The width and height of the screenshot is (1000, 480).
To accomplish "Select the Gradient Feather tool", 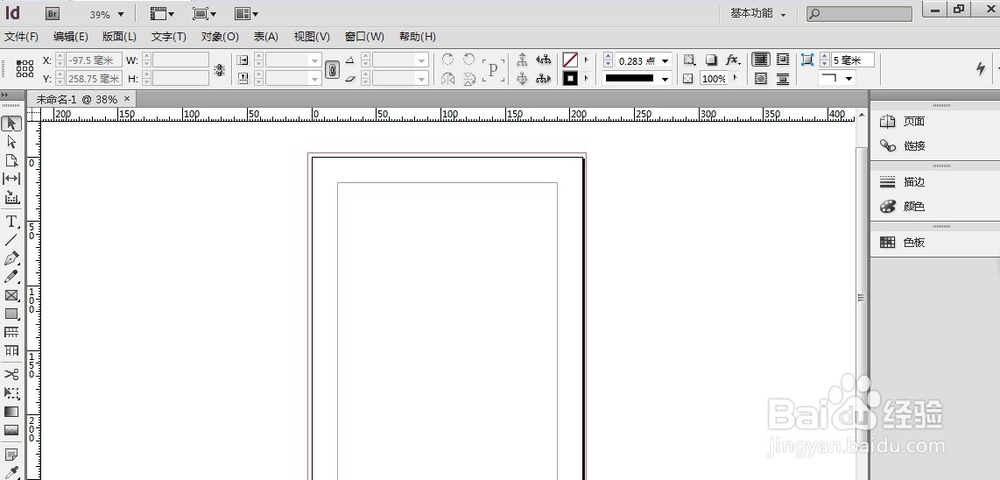I will point(11,430).
